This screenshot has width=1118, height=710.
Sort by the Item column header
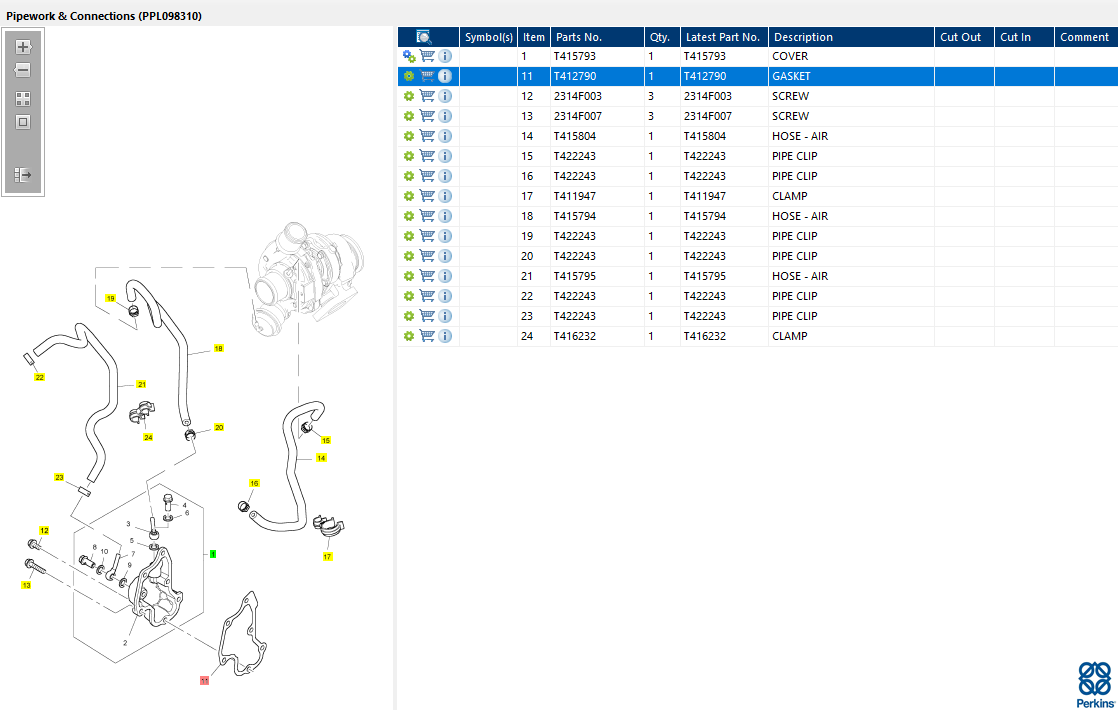point(533,37)
